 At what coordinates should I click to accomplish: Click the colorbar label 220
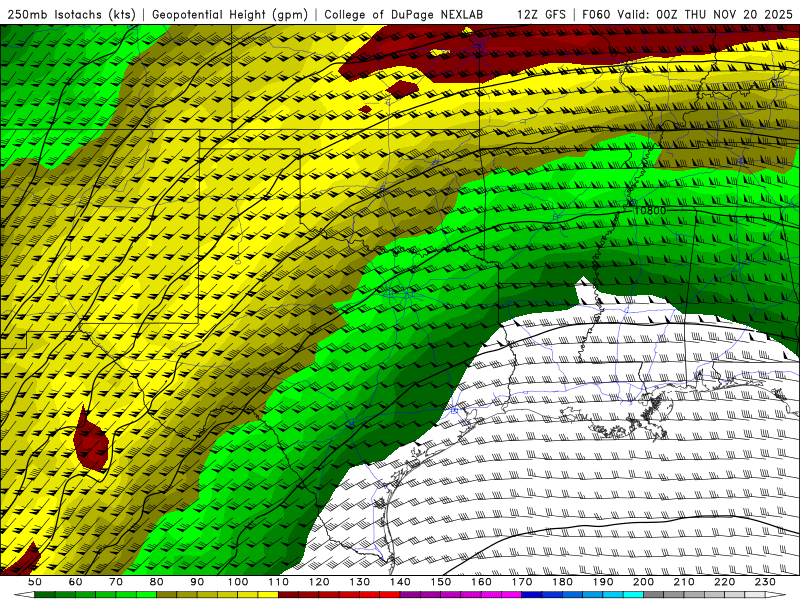coord(724,582)
